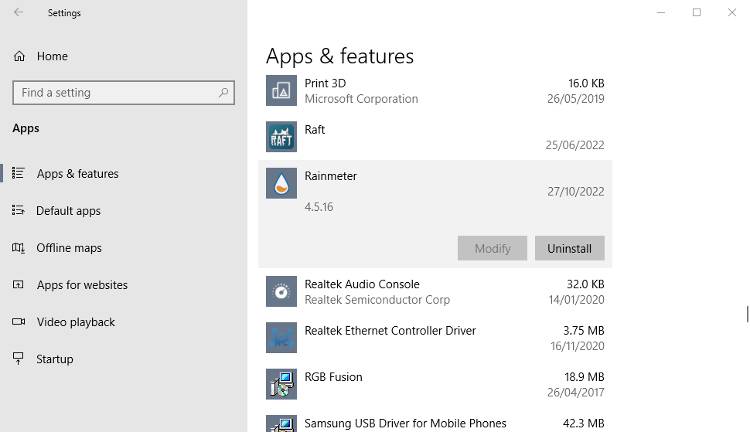Click the Find a setting search box

tap(115, 93)
